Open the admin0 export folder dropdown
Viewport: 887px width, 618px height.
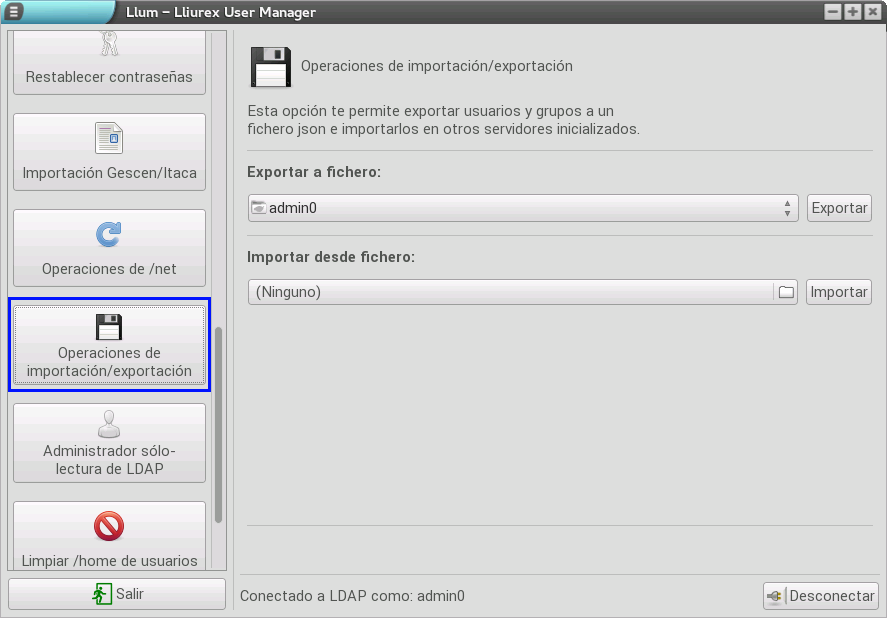520,208
